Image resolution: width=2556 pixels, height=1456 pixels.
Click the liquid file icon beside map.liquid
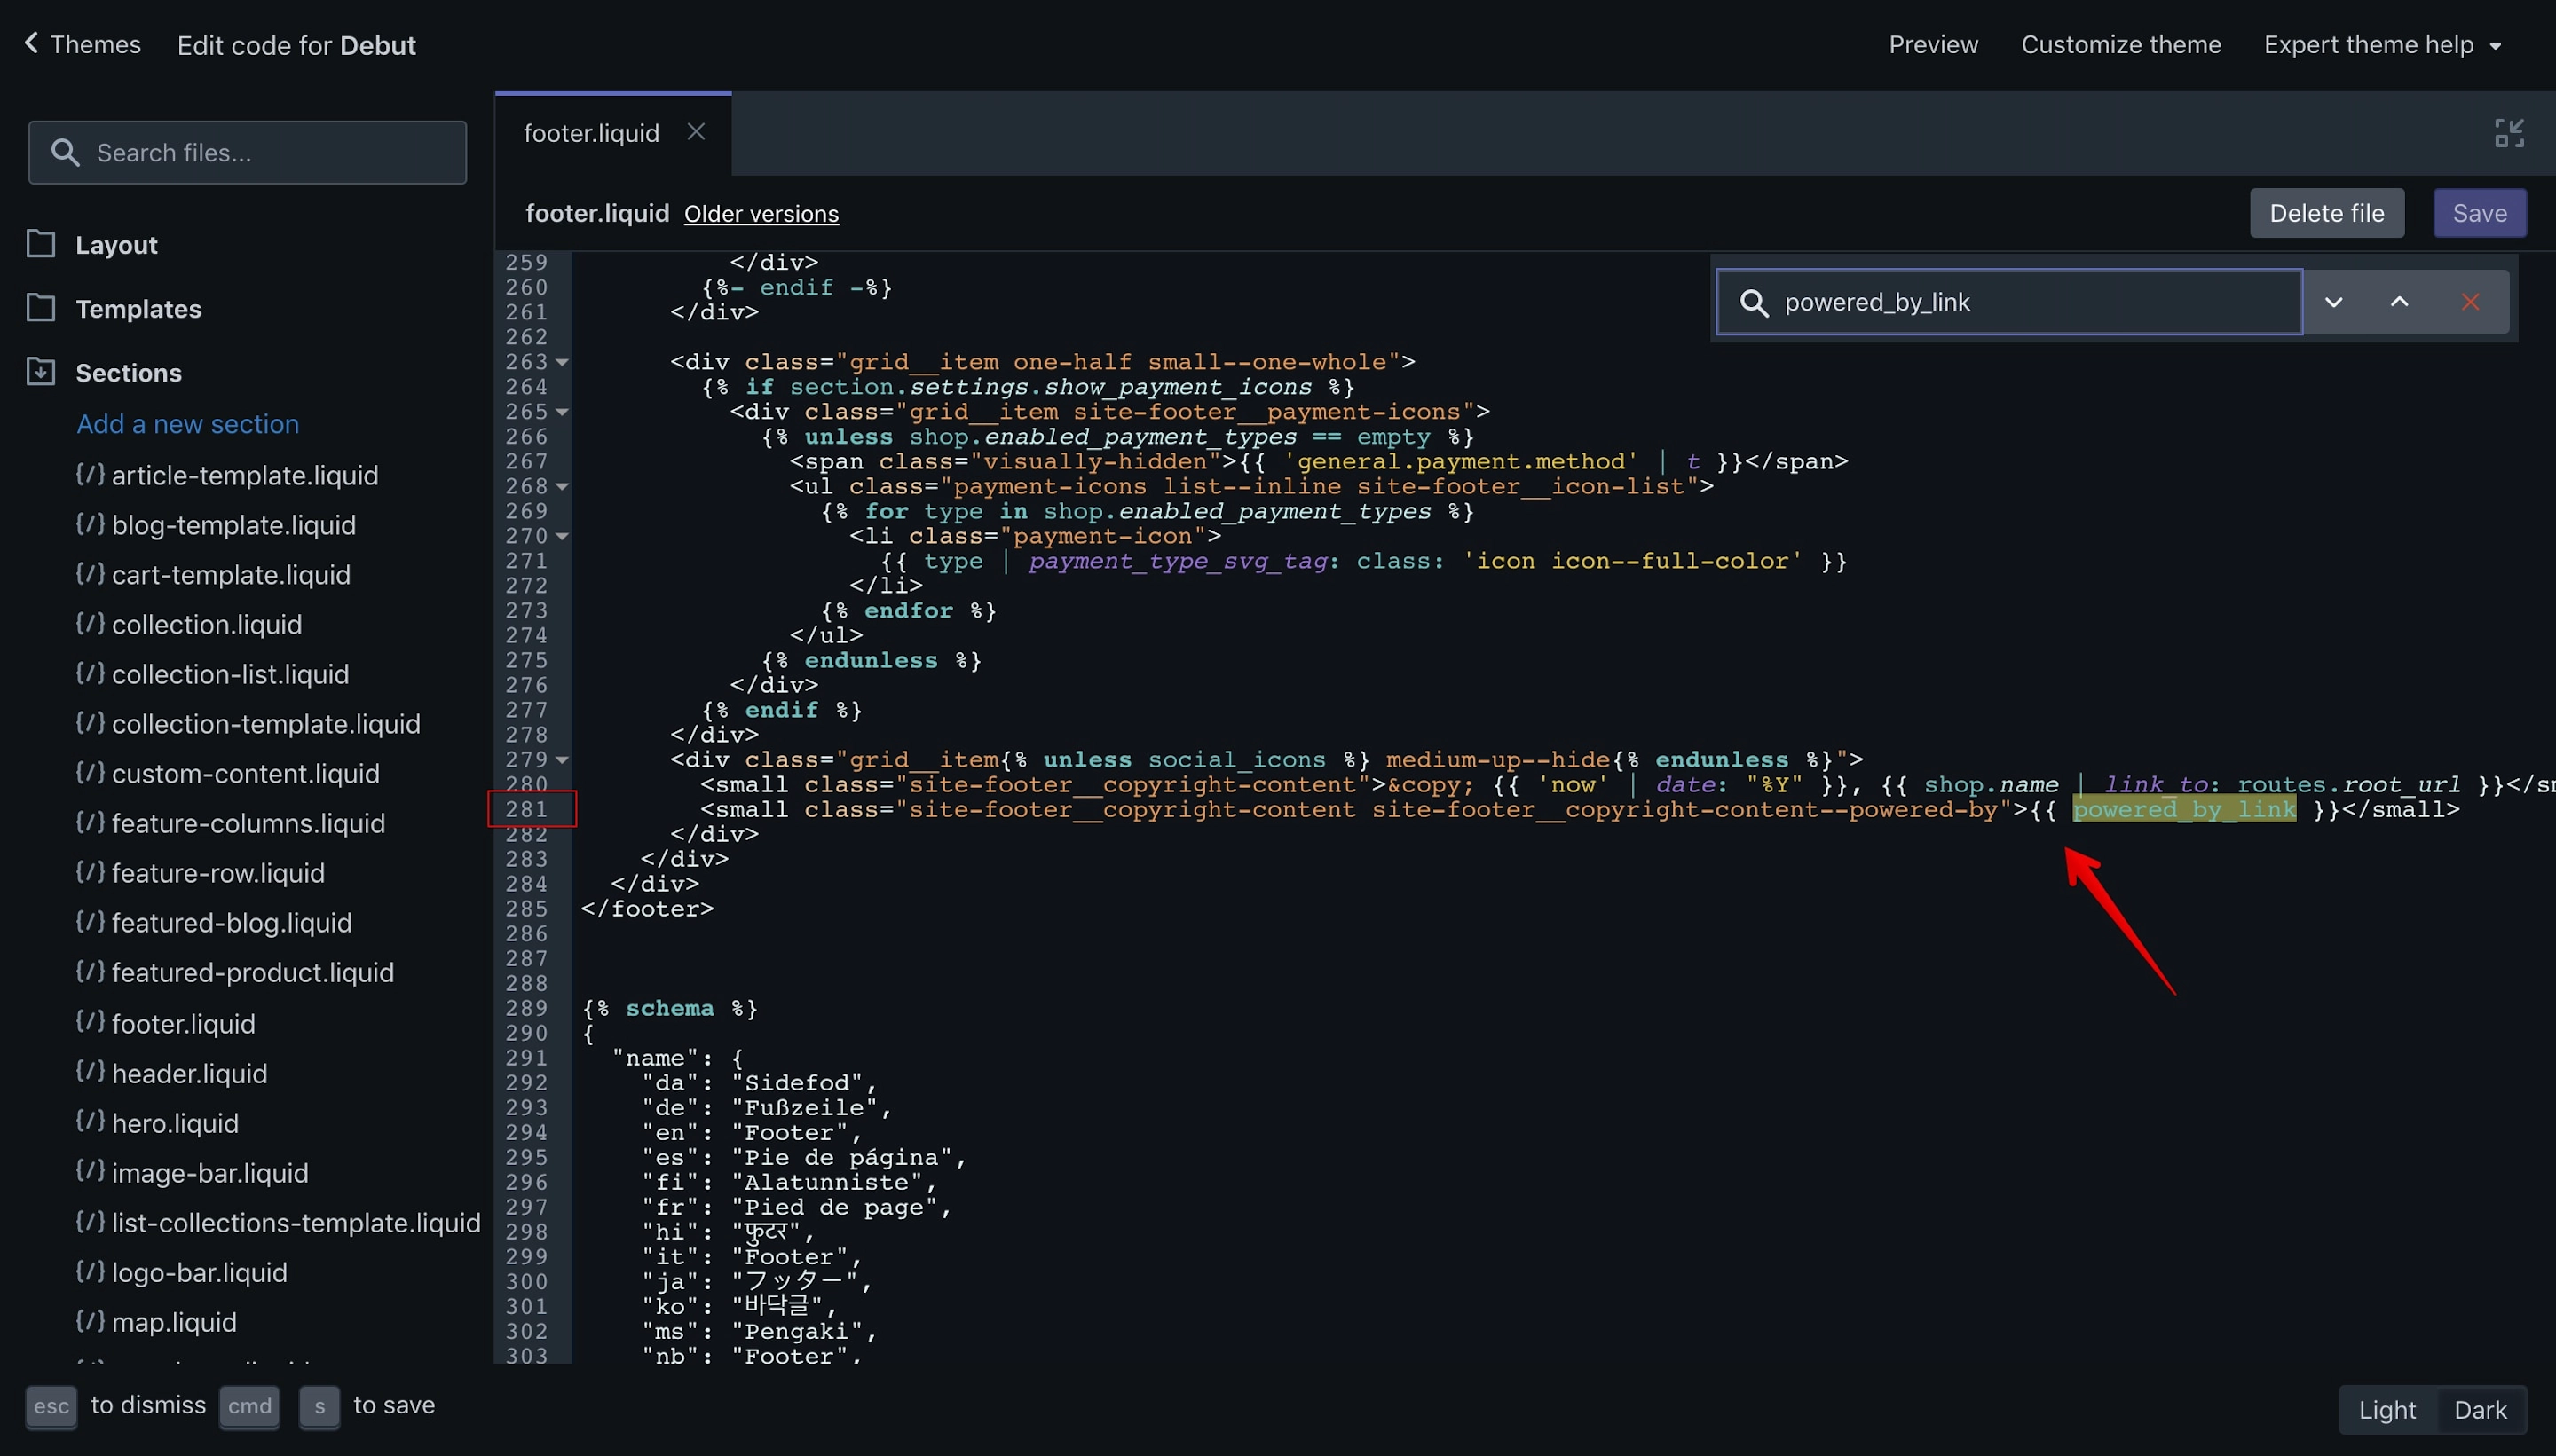pos(90,1320)
